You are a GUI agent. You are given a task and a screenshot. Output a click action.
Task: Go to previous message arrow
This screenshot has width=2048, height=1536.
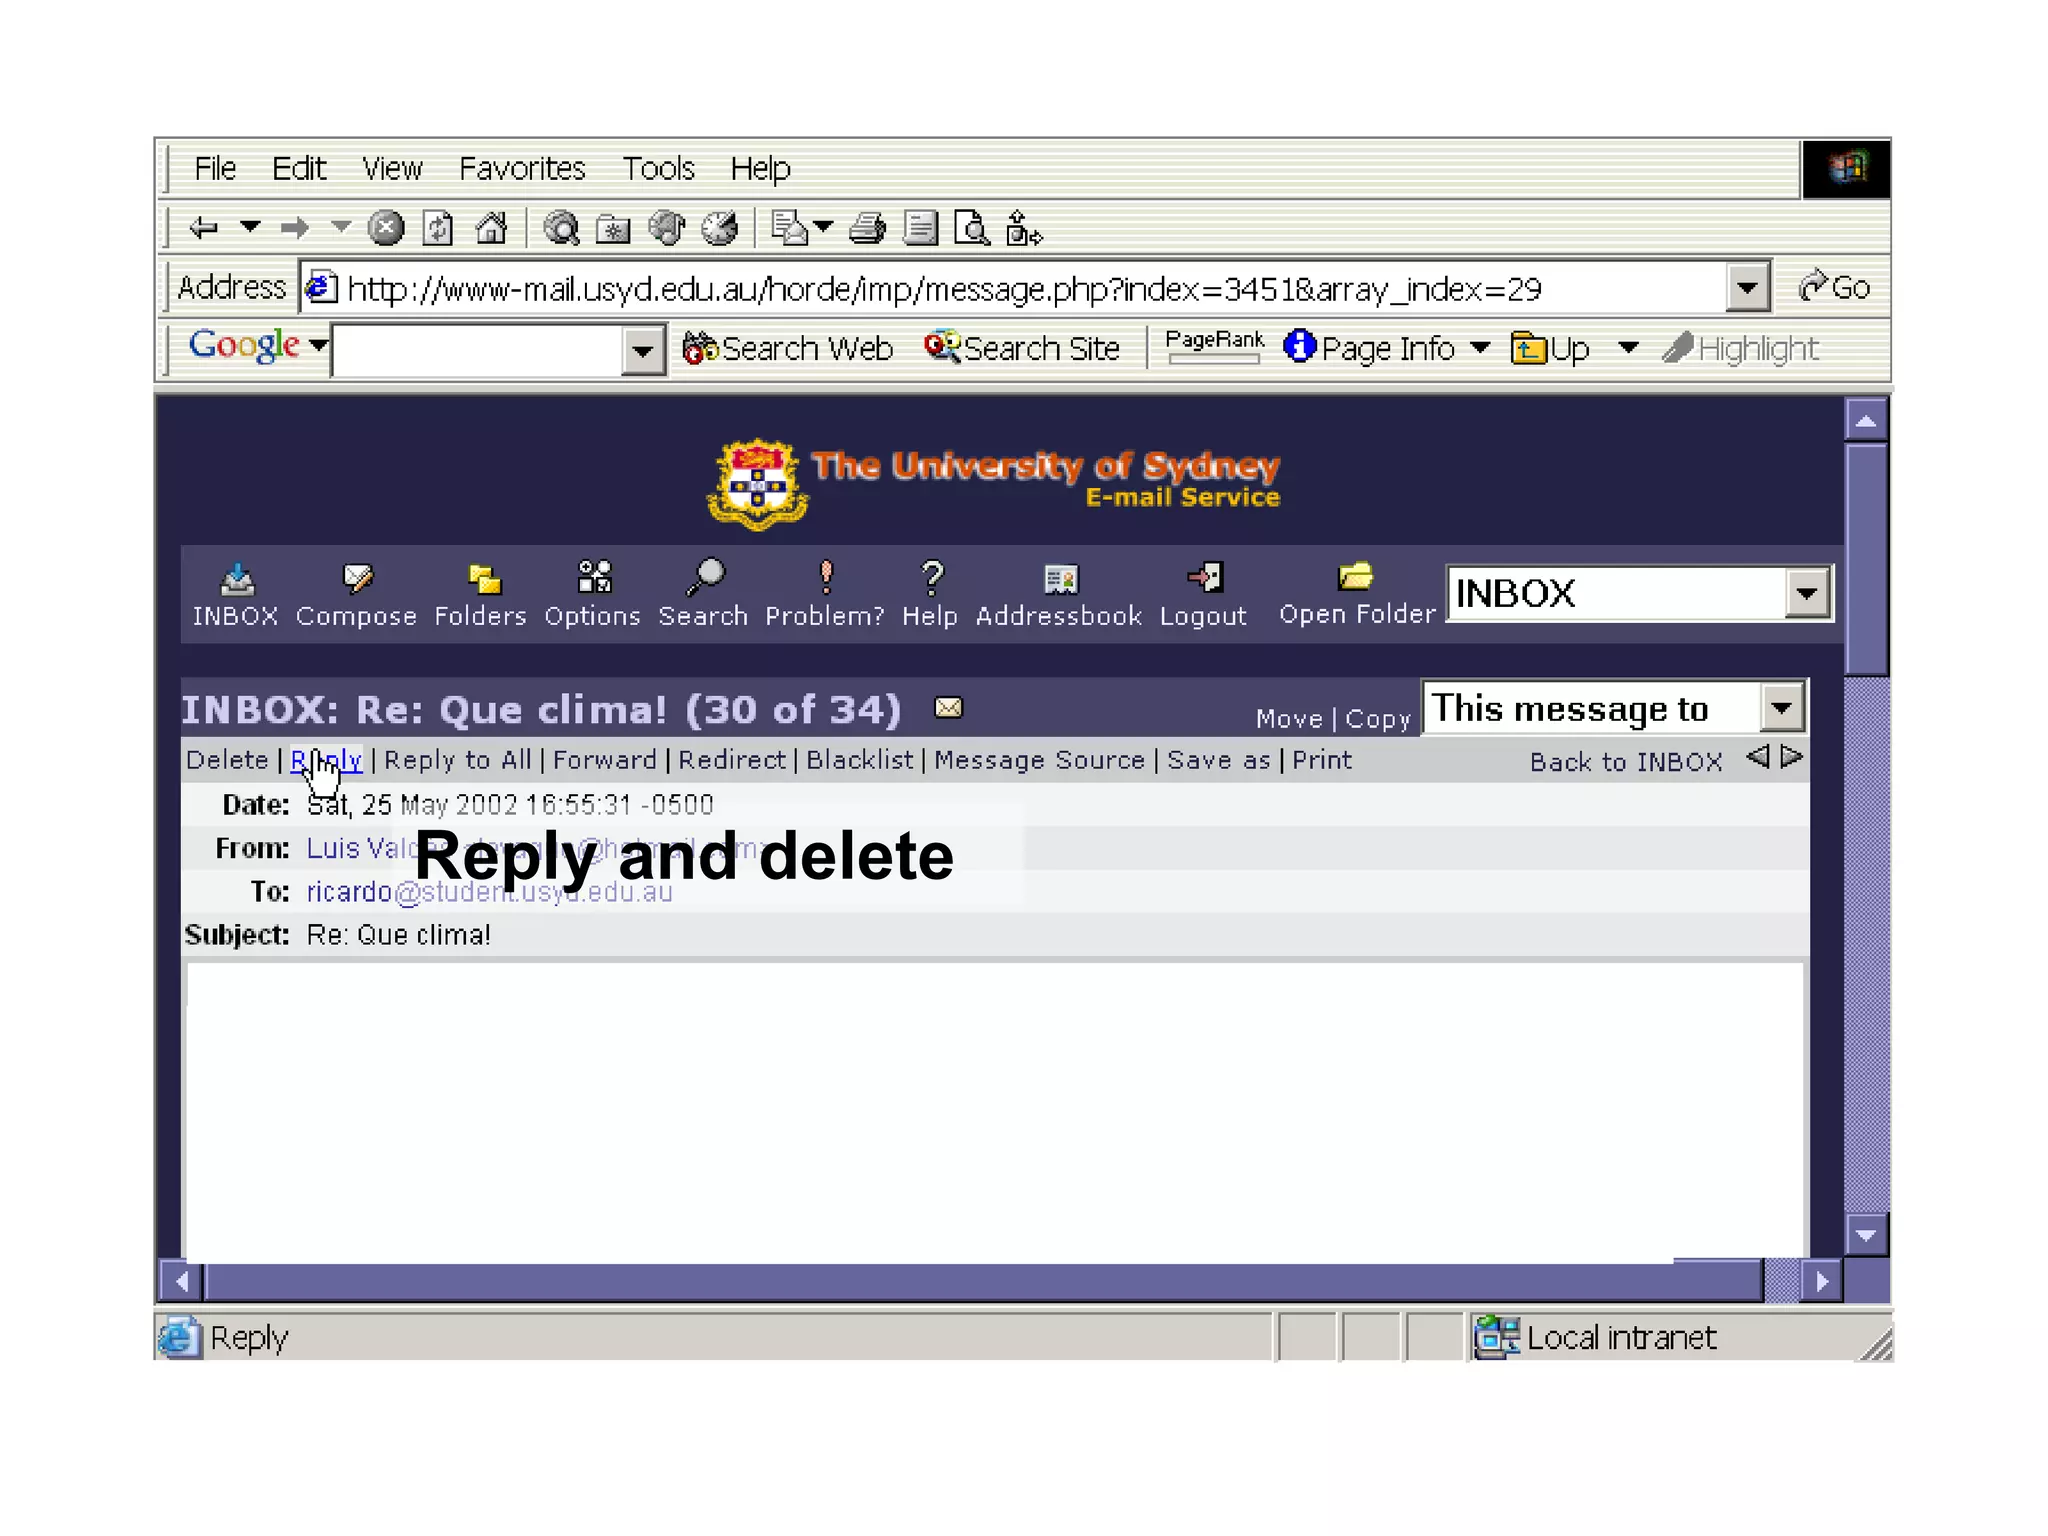(1757, 757)
